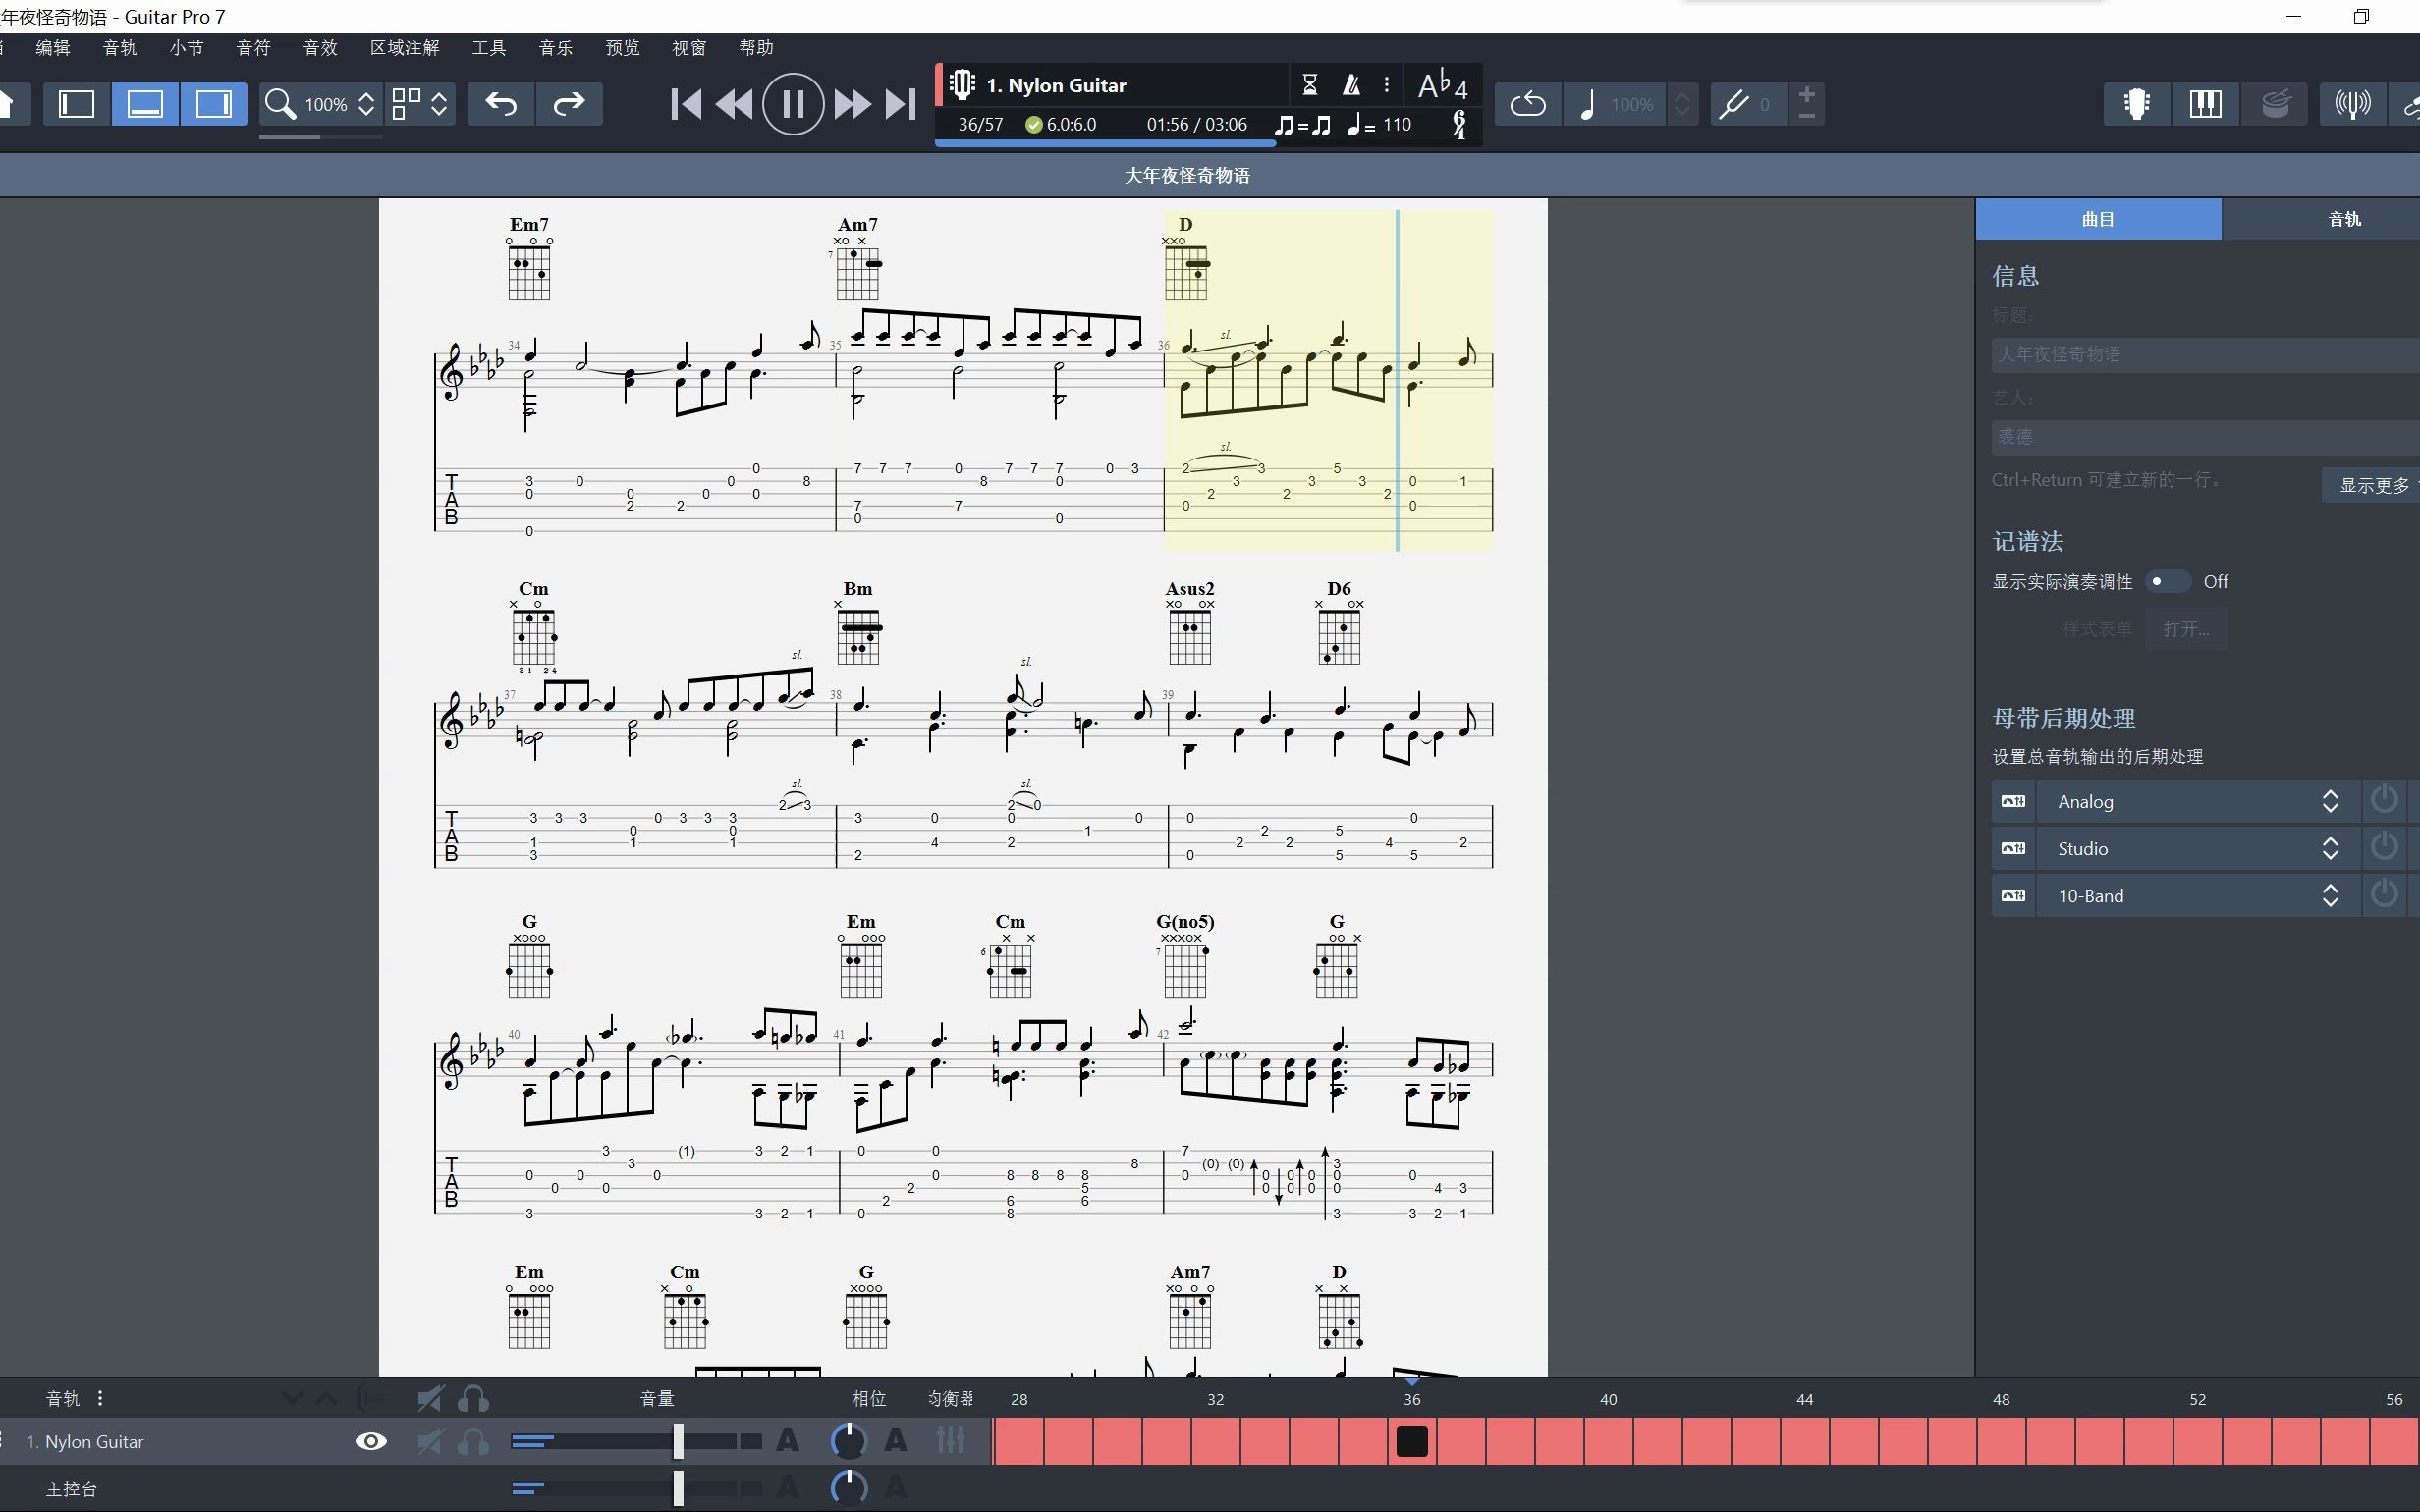Jump to the first bar button

pos(686,104)
